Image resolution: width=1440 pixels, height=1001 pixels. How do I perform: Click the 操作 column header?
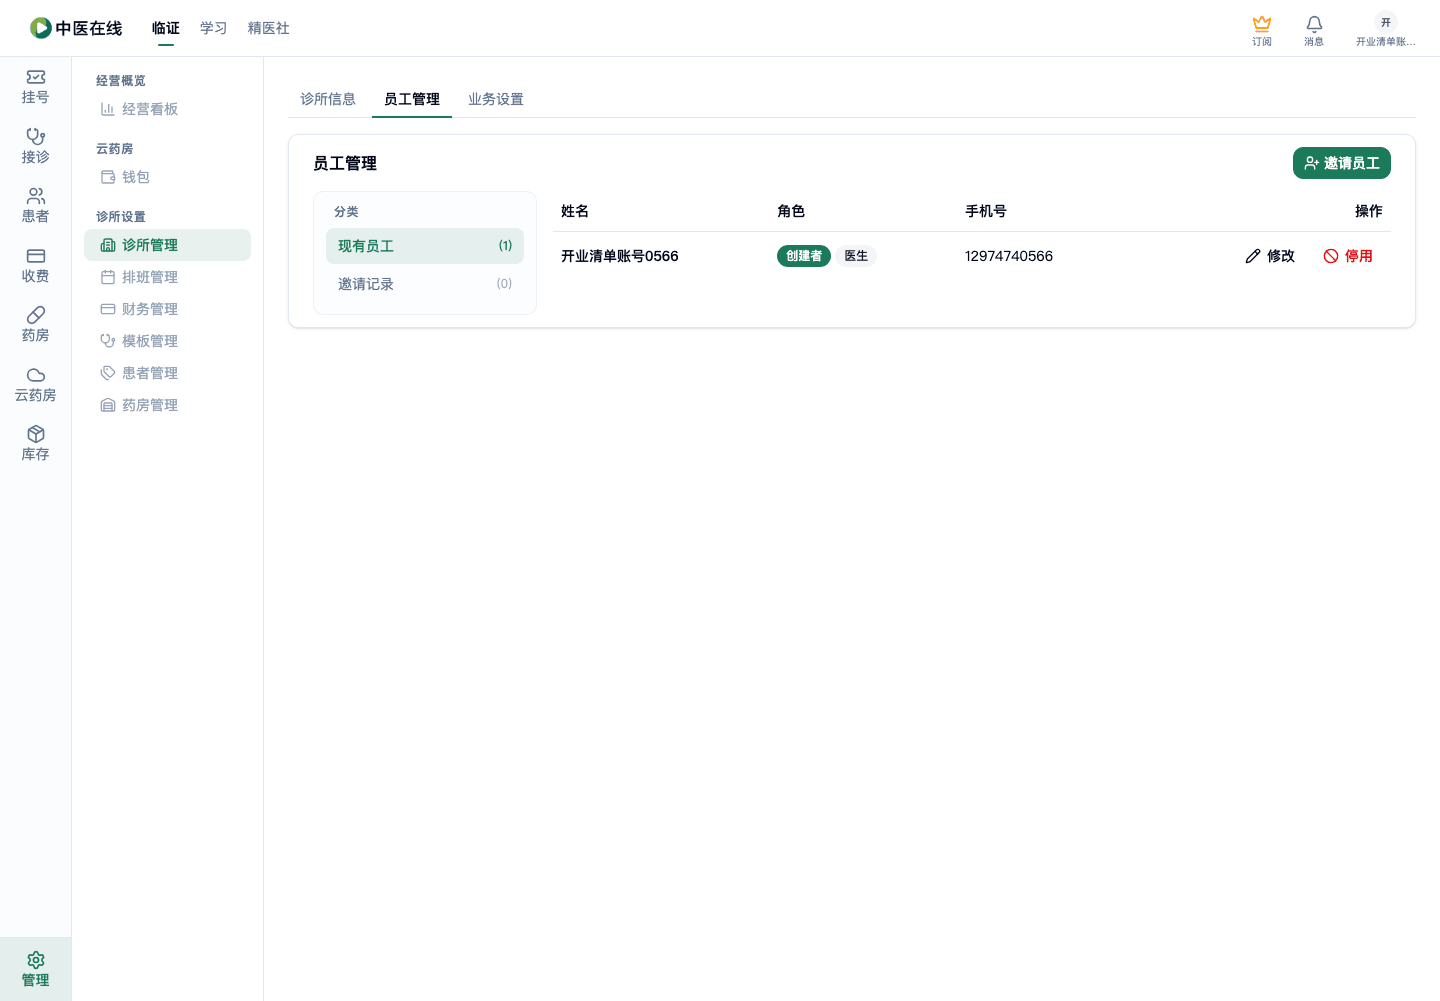[x=1369, y=211]
